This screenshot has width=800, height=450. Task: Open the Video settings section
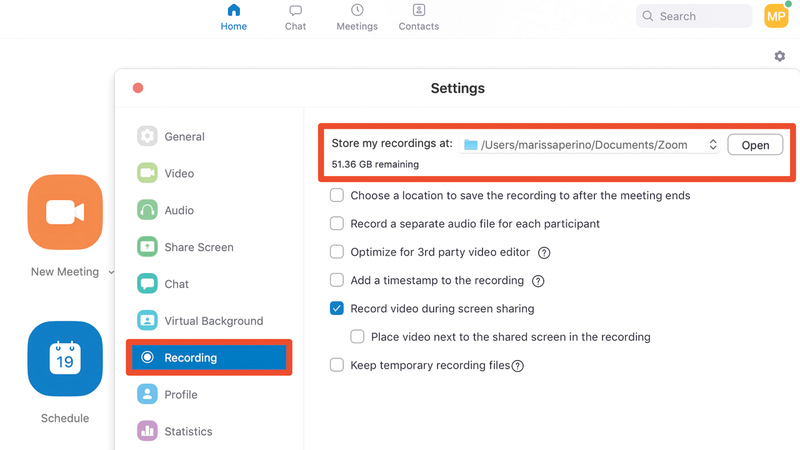pyautogui.click(x=179, y=173)
